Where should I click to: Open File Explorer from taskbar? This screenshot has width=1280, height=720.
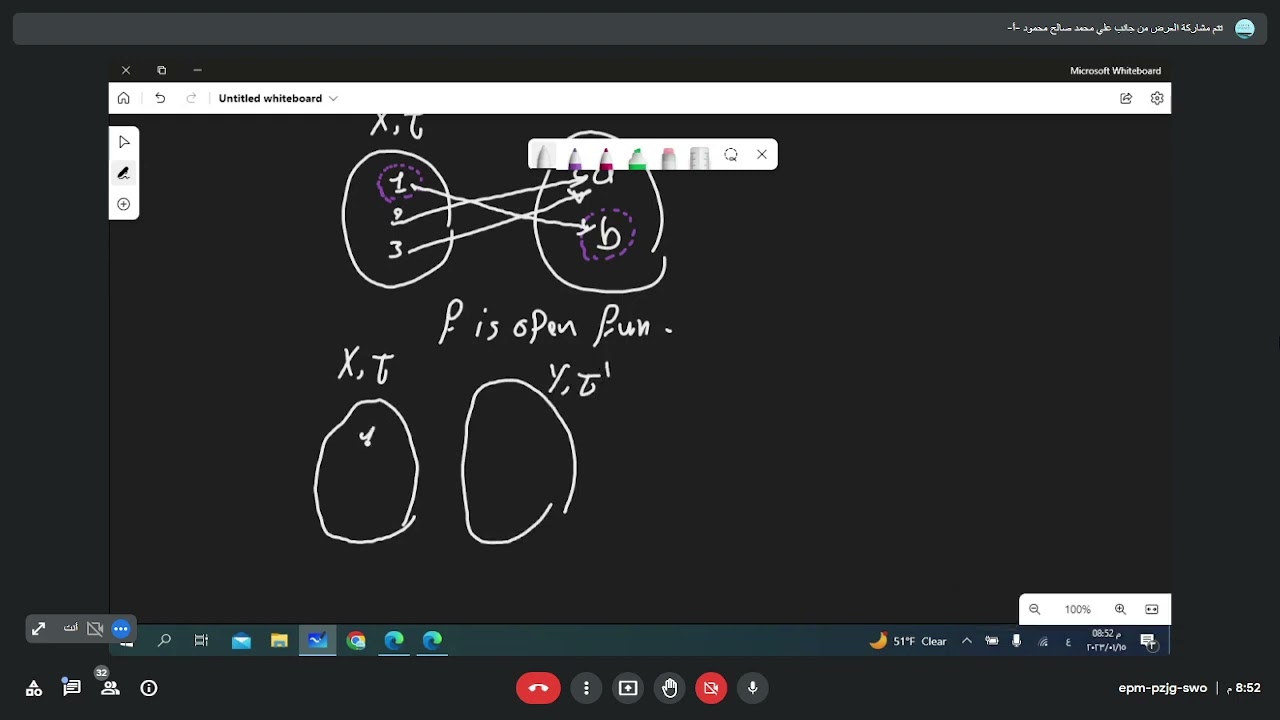[x=279, y=641]
